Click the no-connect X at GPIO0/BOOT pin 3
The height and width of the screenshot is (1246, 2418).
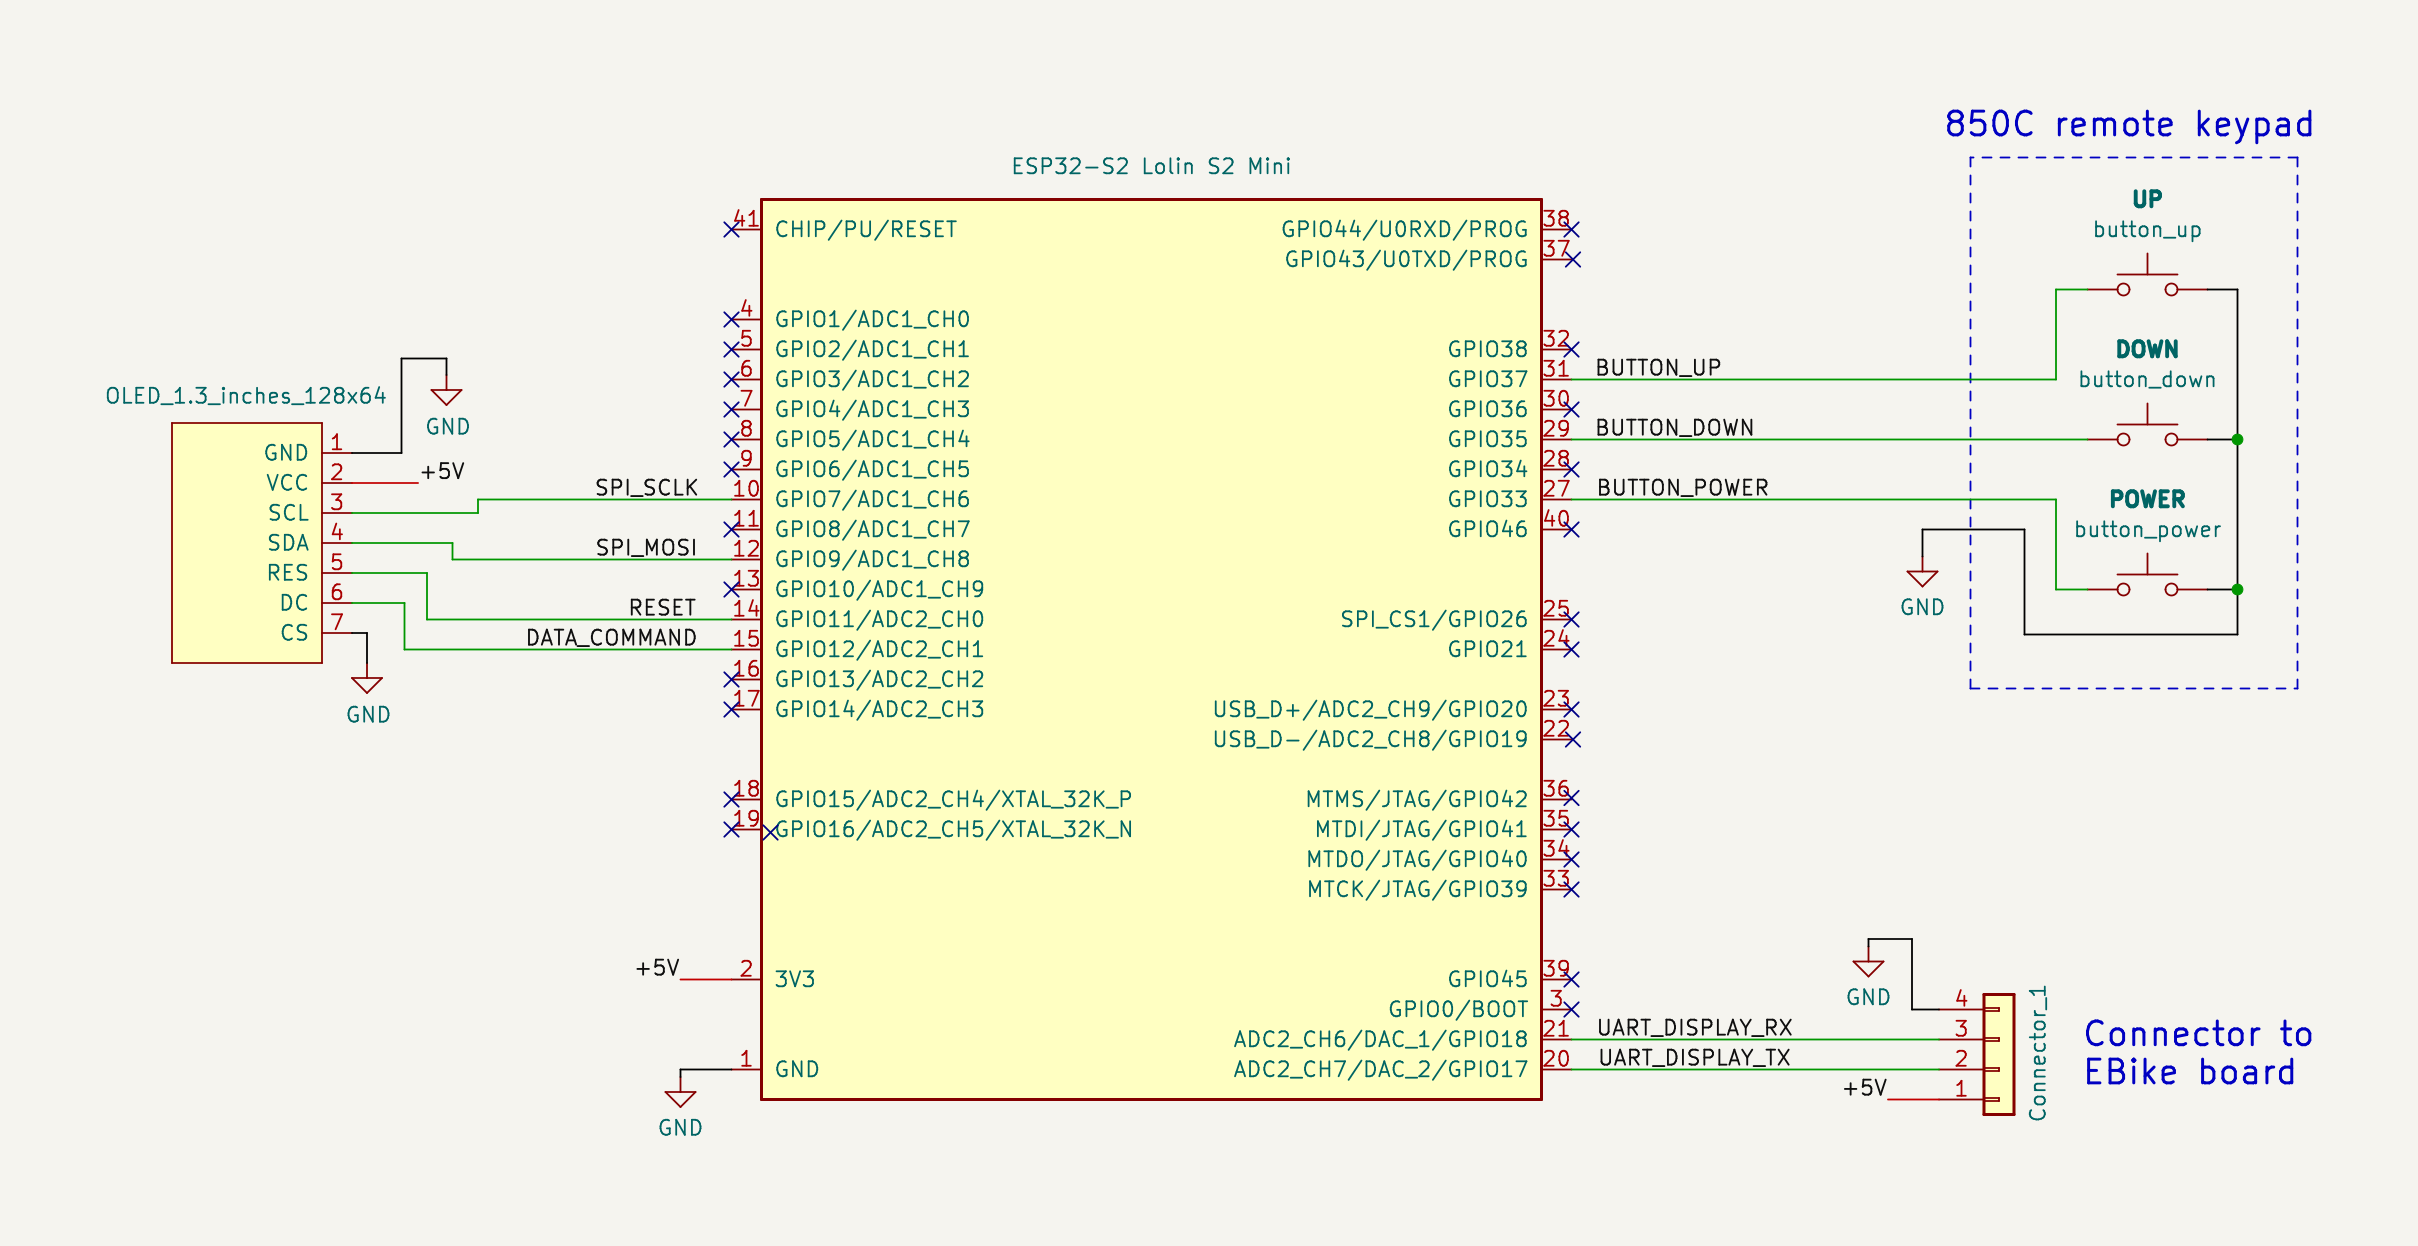1571,1009
